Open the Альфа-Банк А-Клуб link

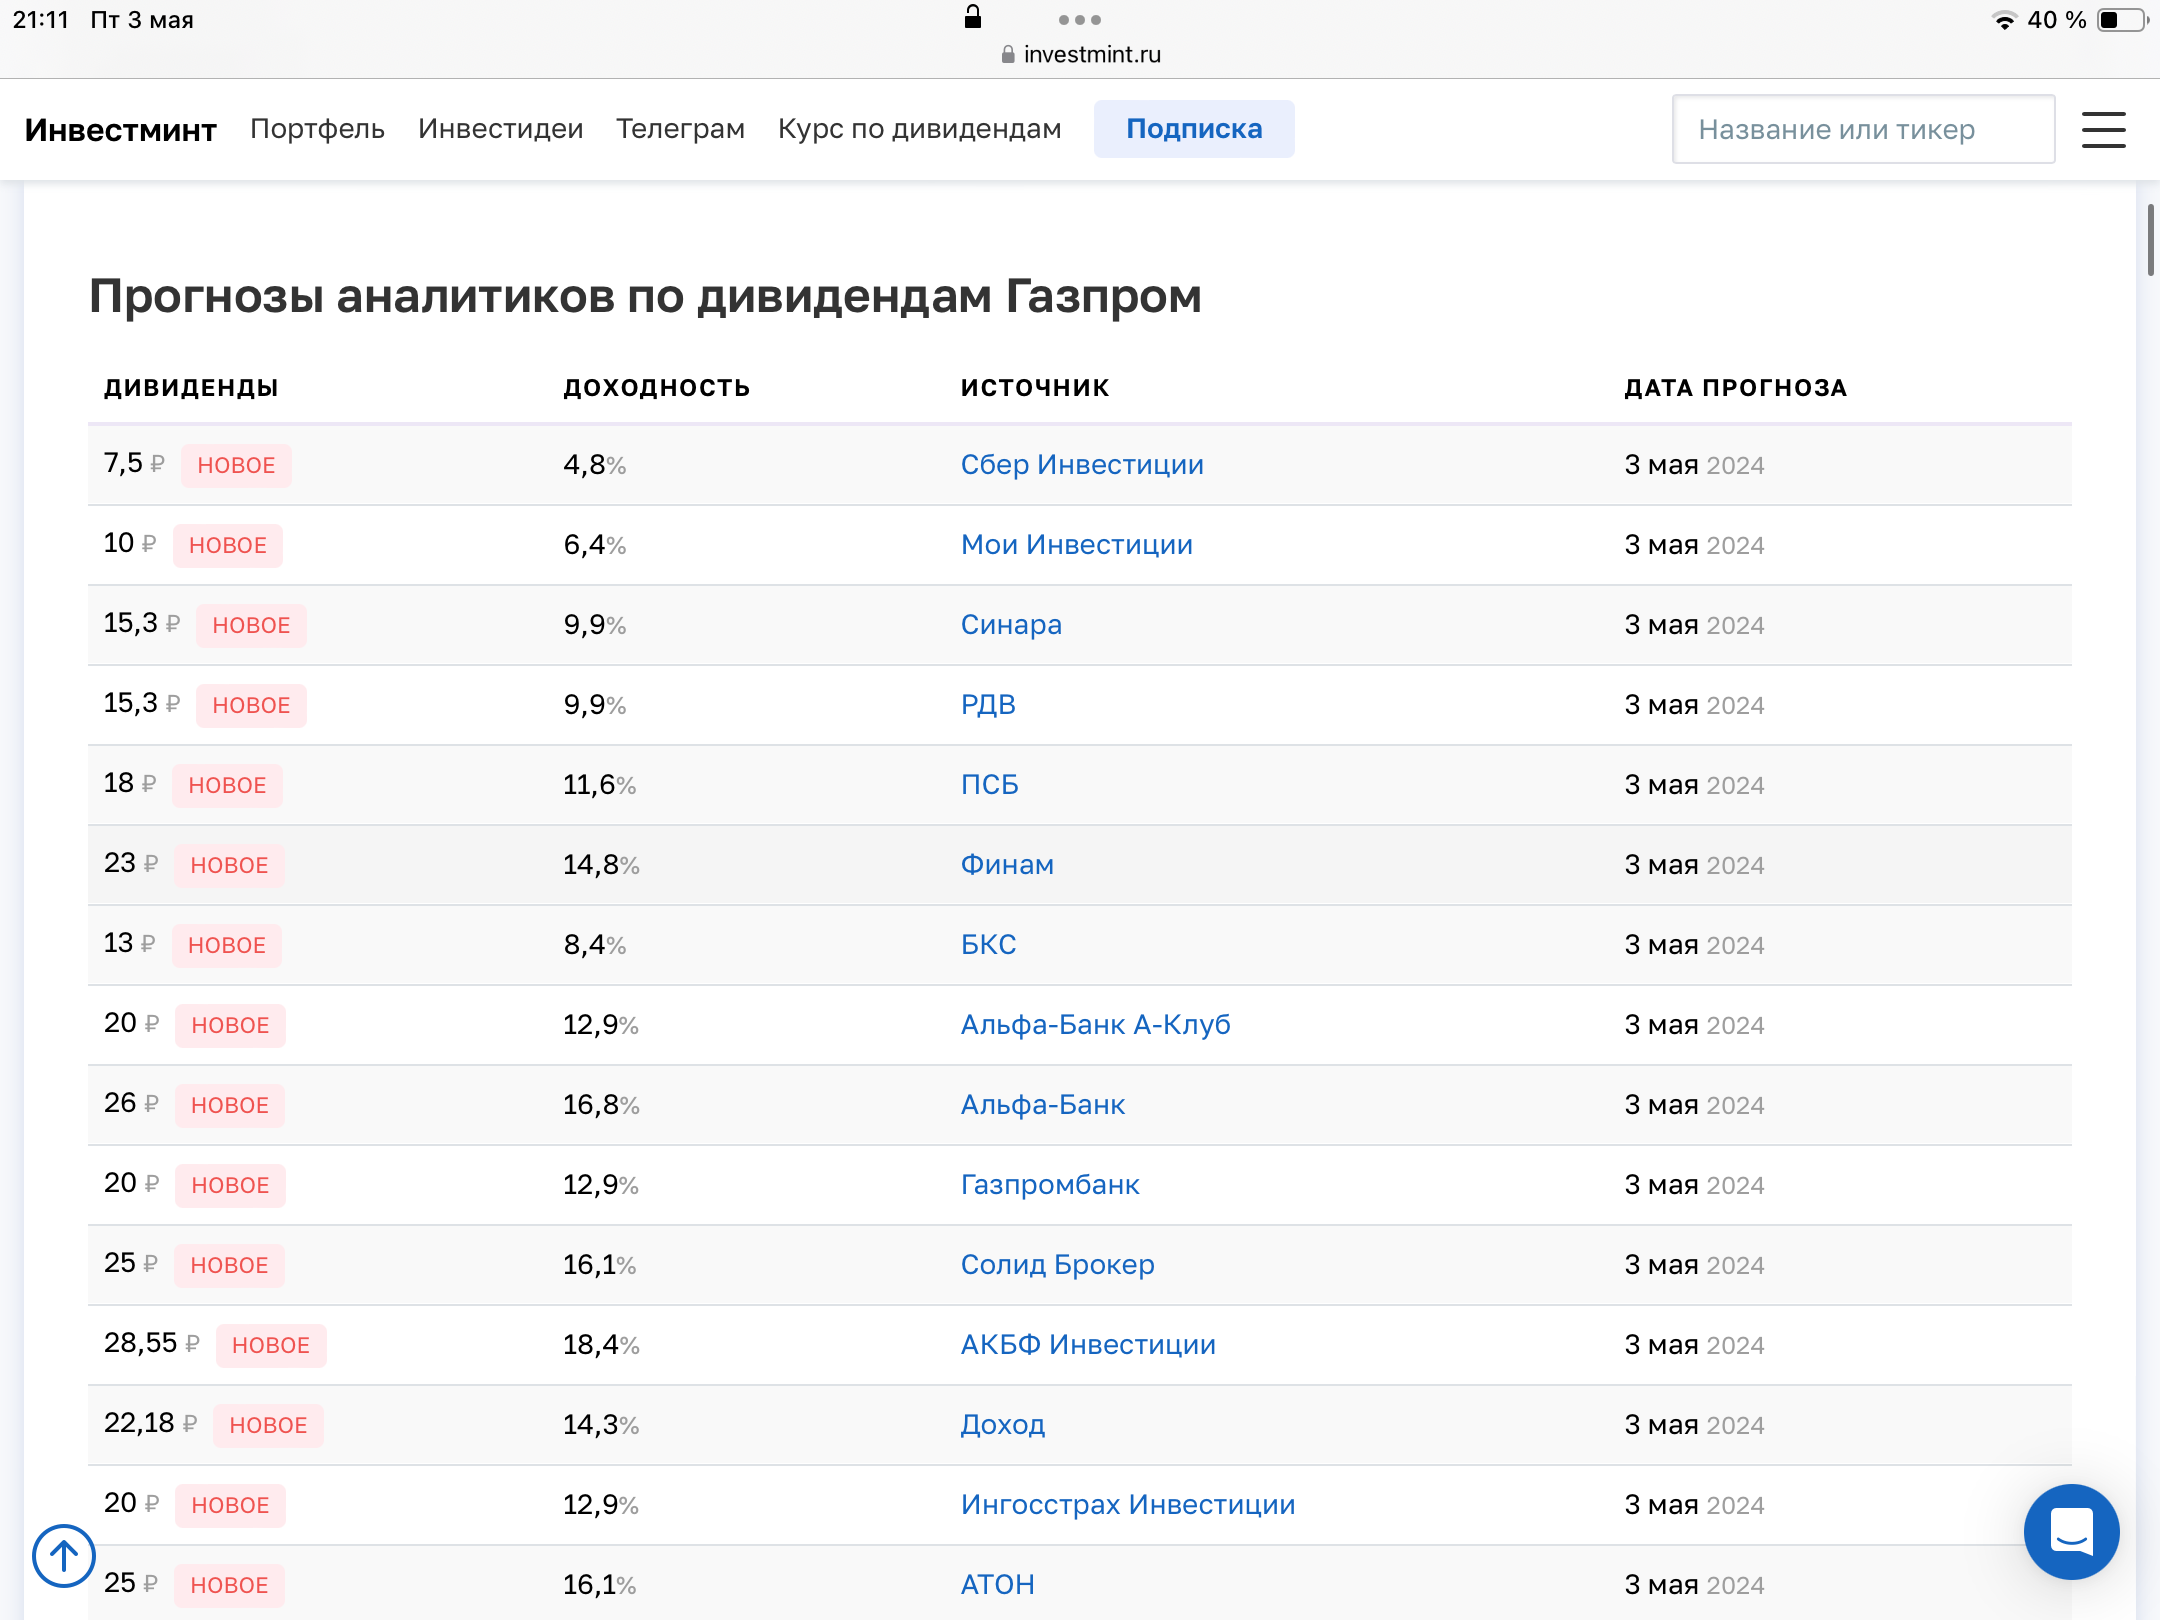coord(1095,1025)
